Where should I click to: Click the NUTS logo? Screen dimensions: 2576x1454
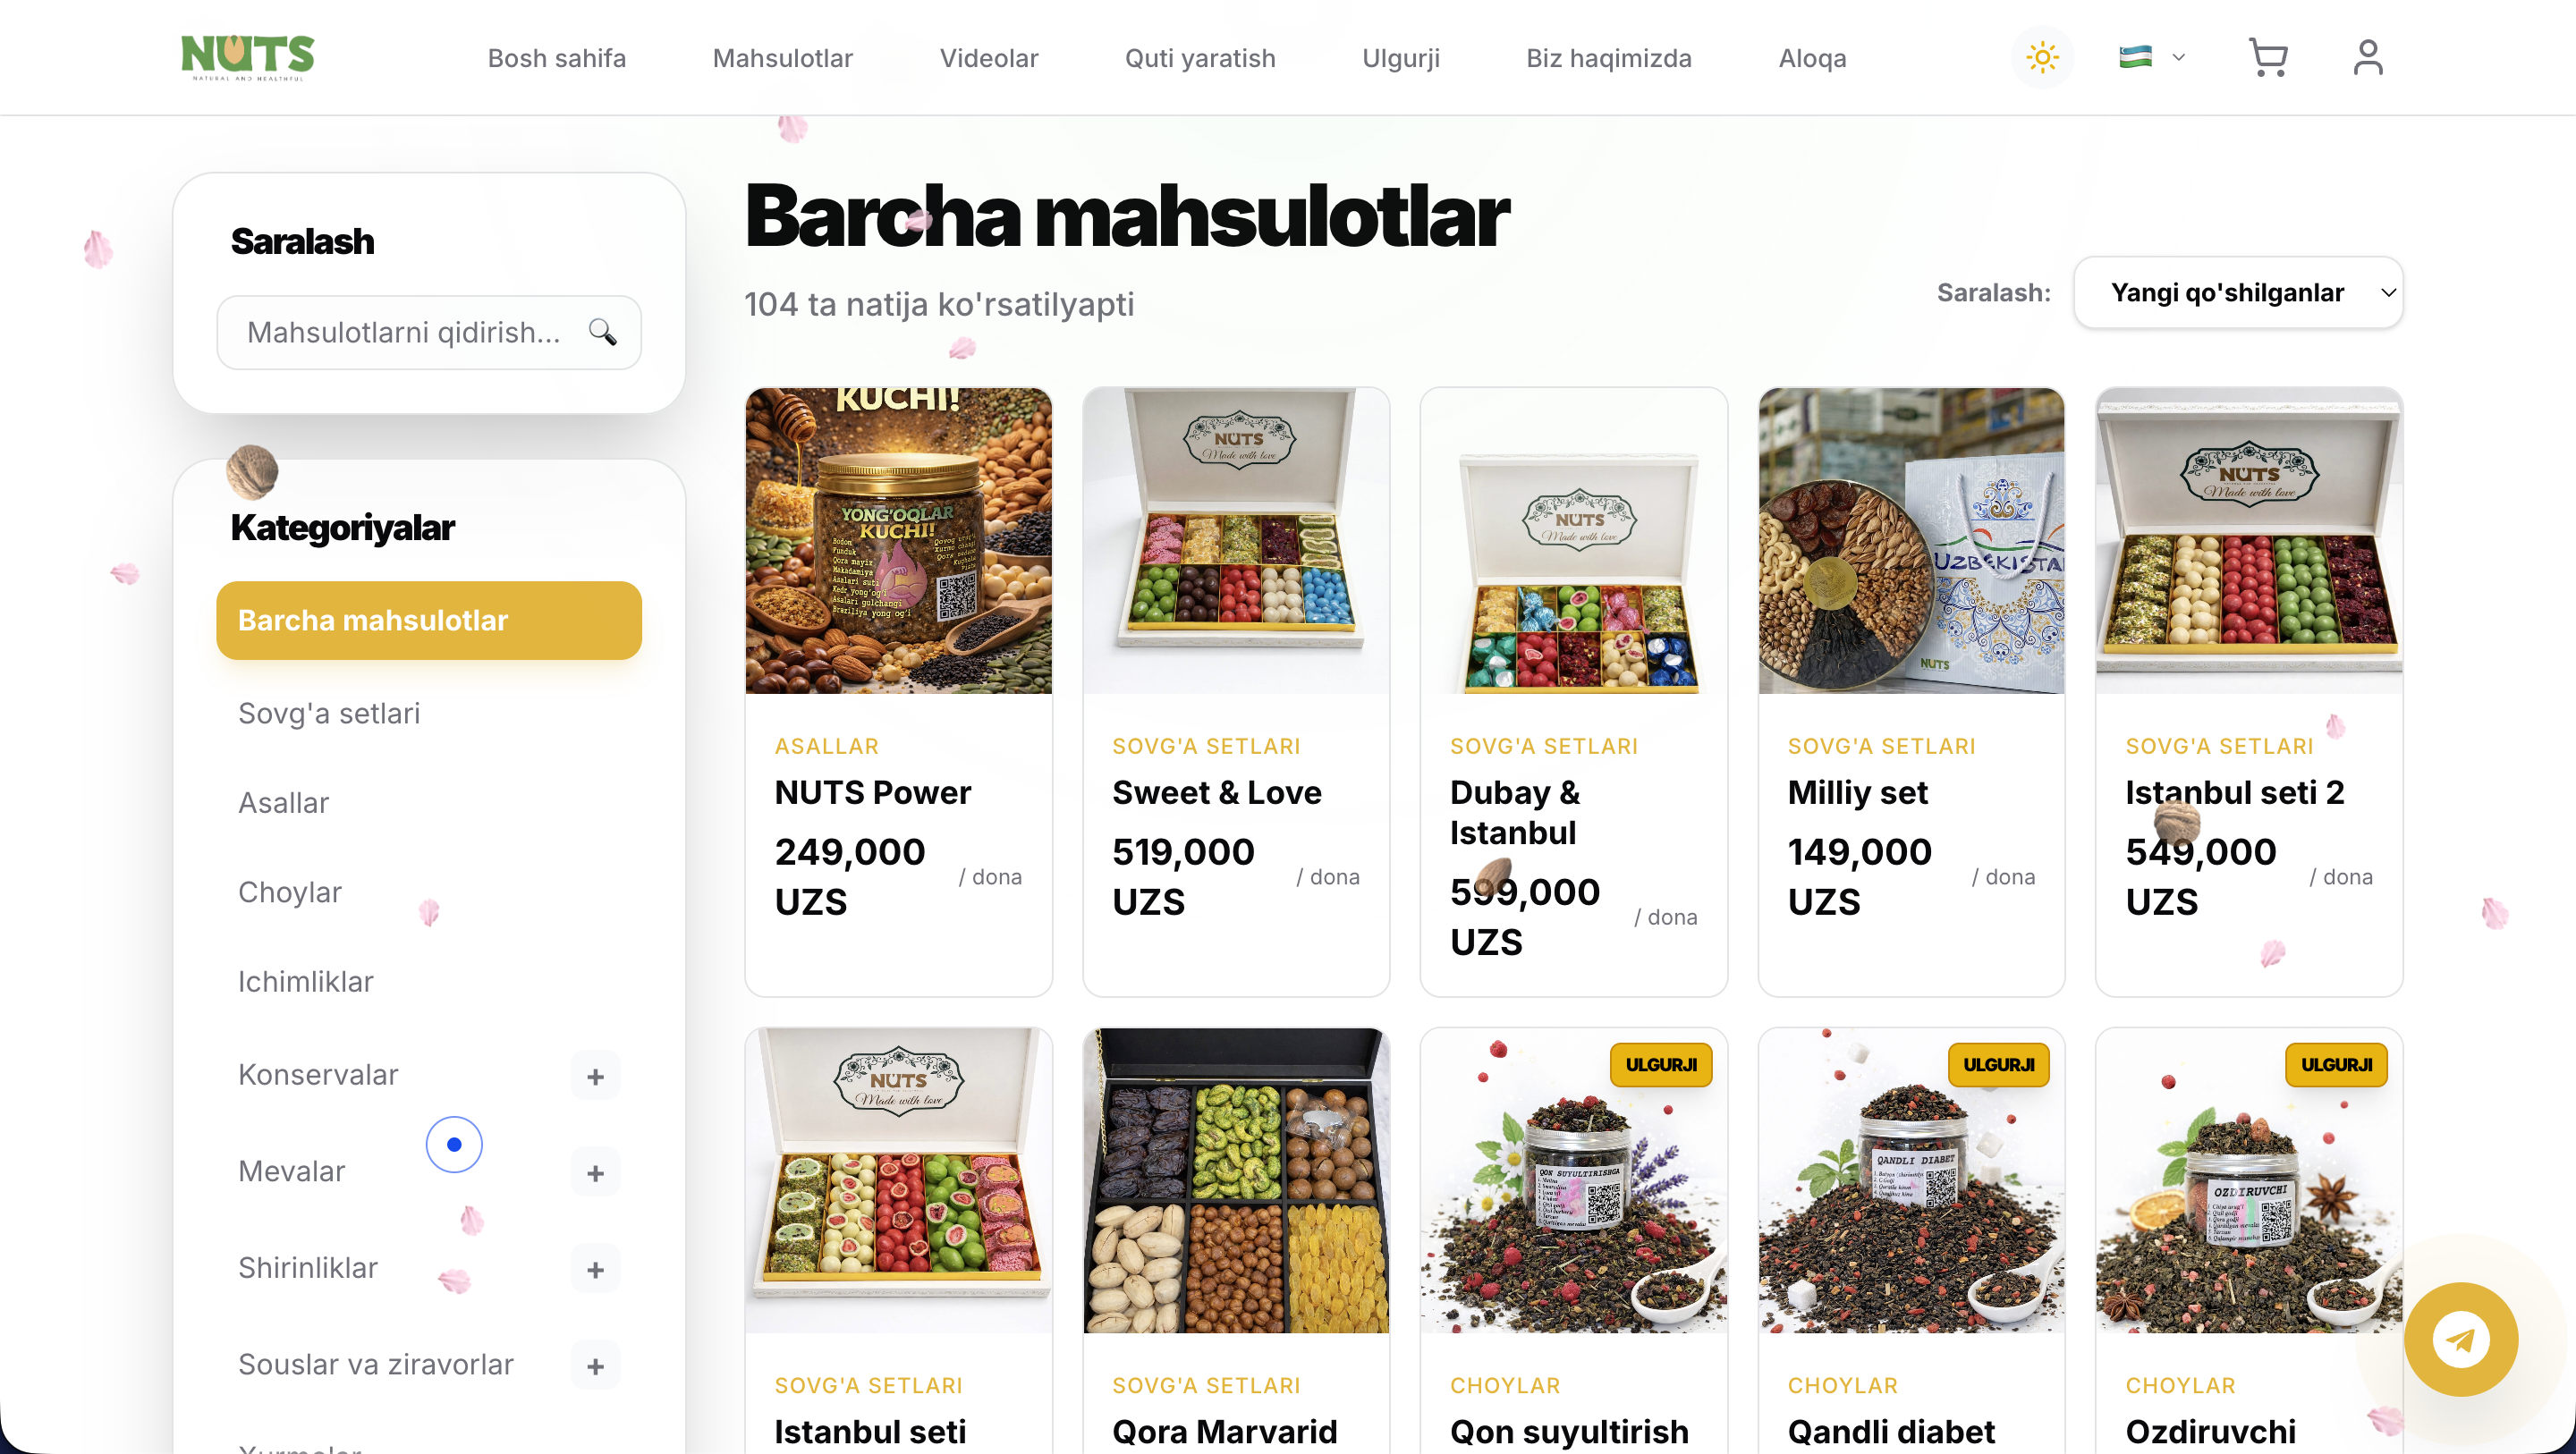247,57
